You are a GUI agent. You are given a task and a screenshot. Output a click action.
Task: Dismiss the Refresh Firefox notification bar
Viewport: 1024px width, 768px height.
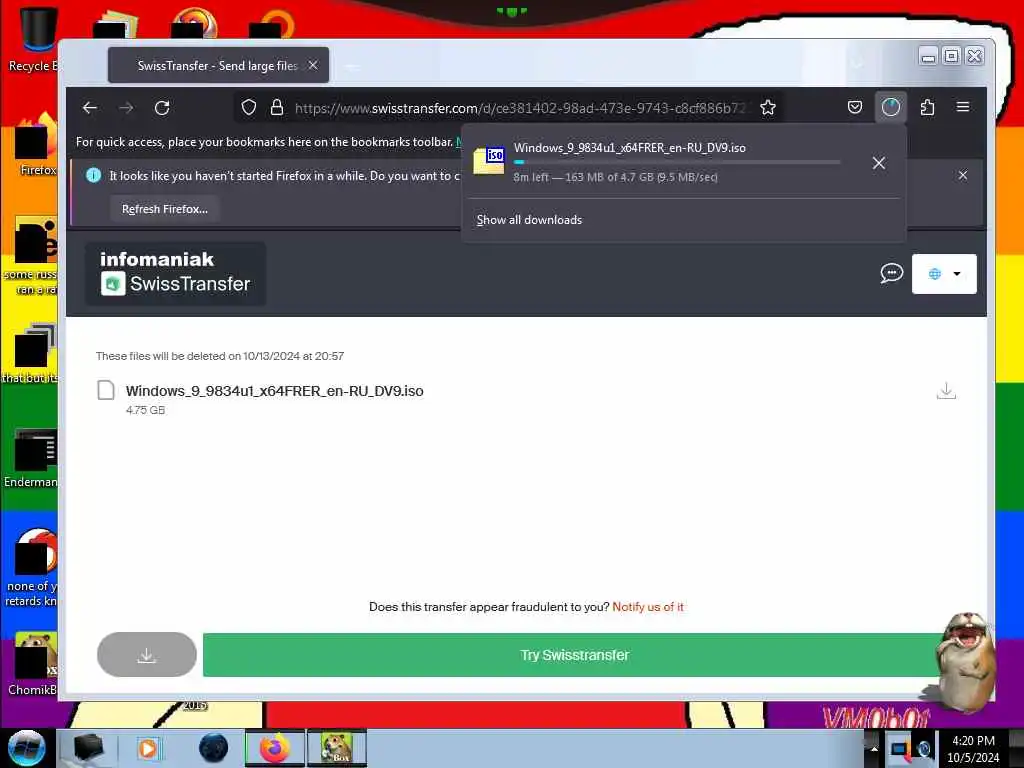pos(963,176)
